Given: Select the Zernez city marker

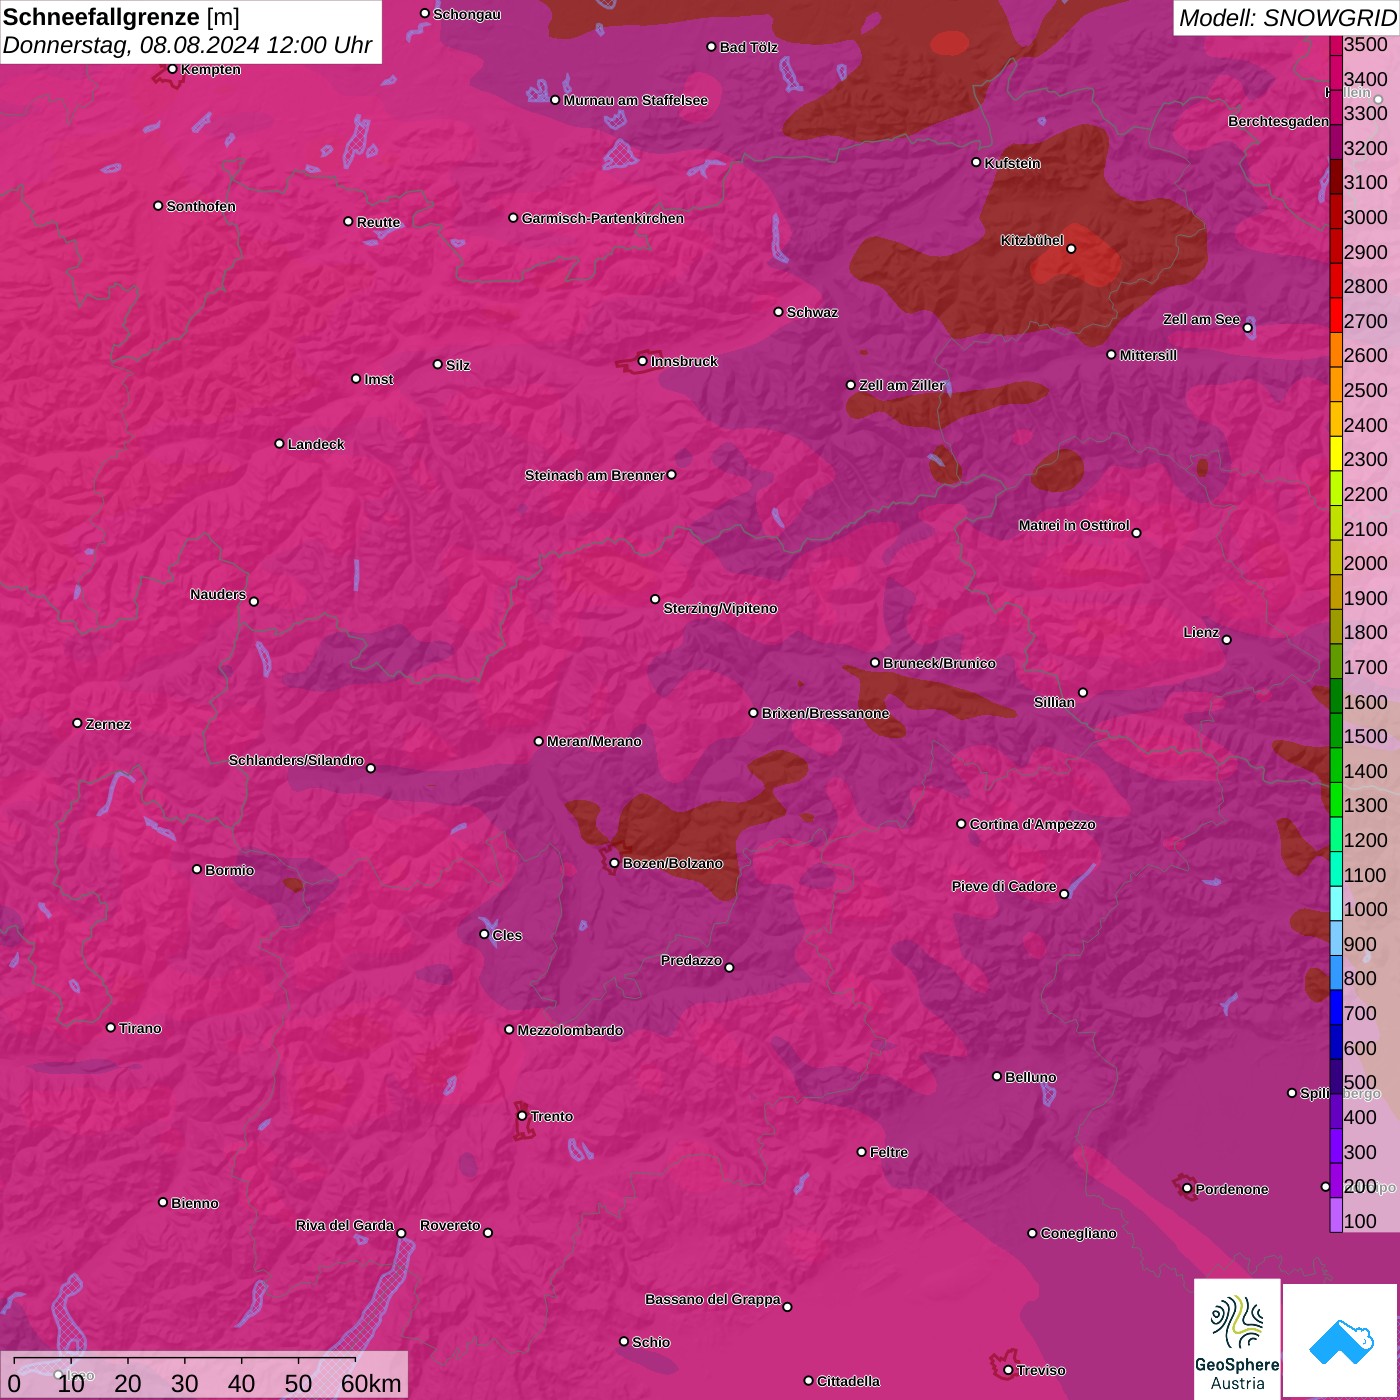Looking at the screenshot, I should point(78,723).
